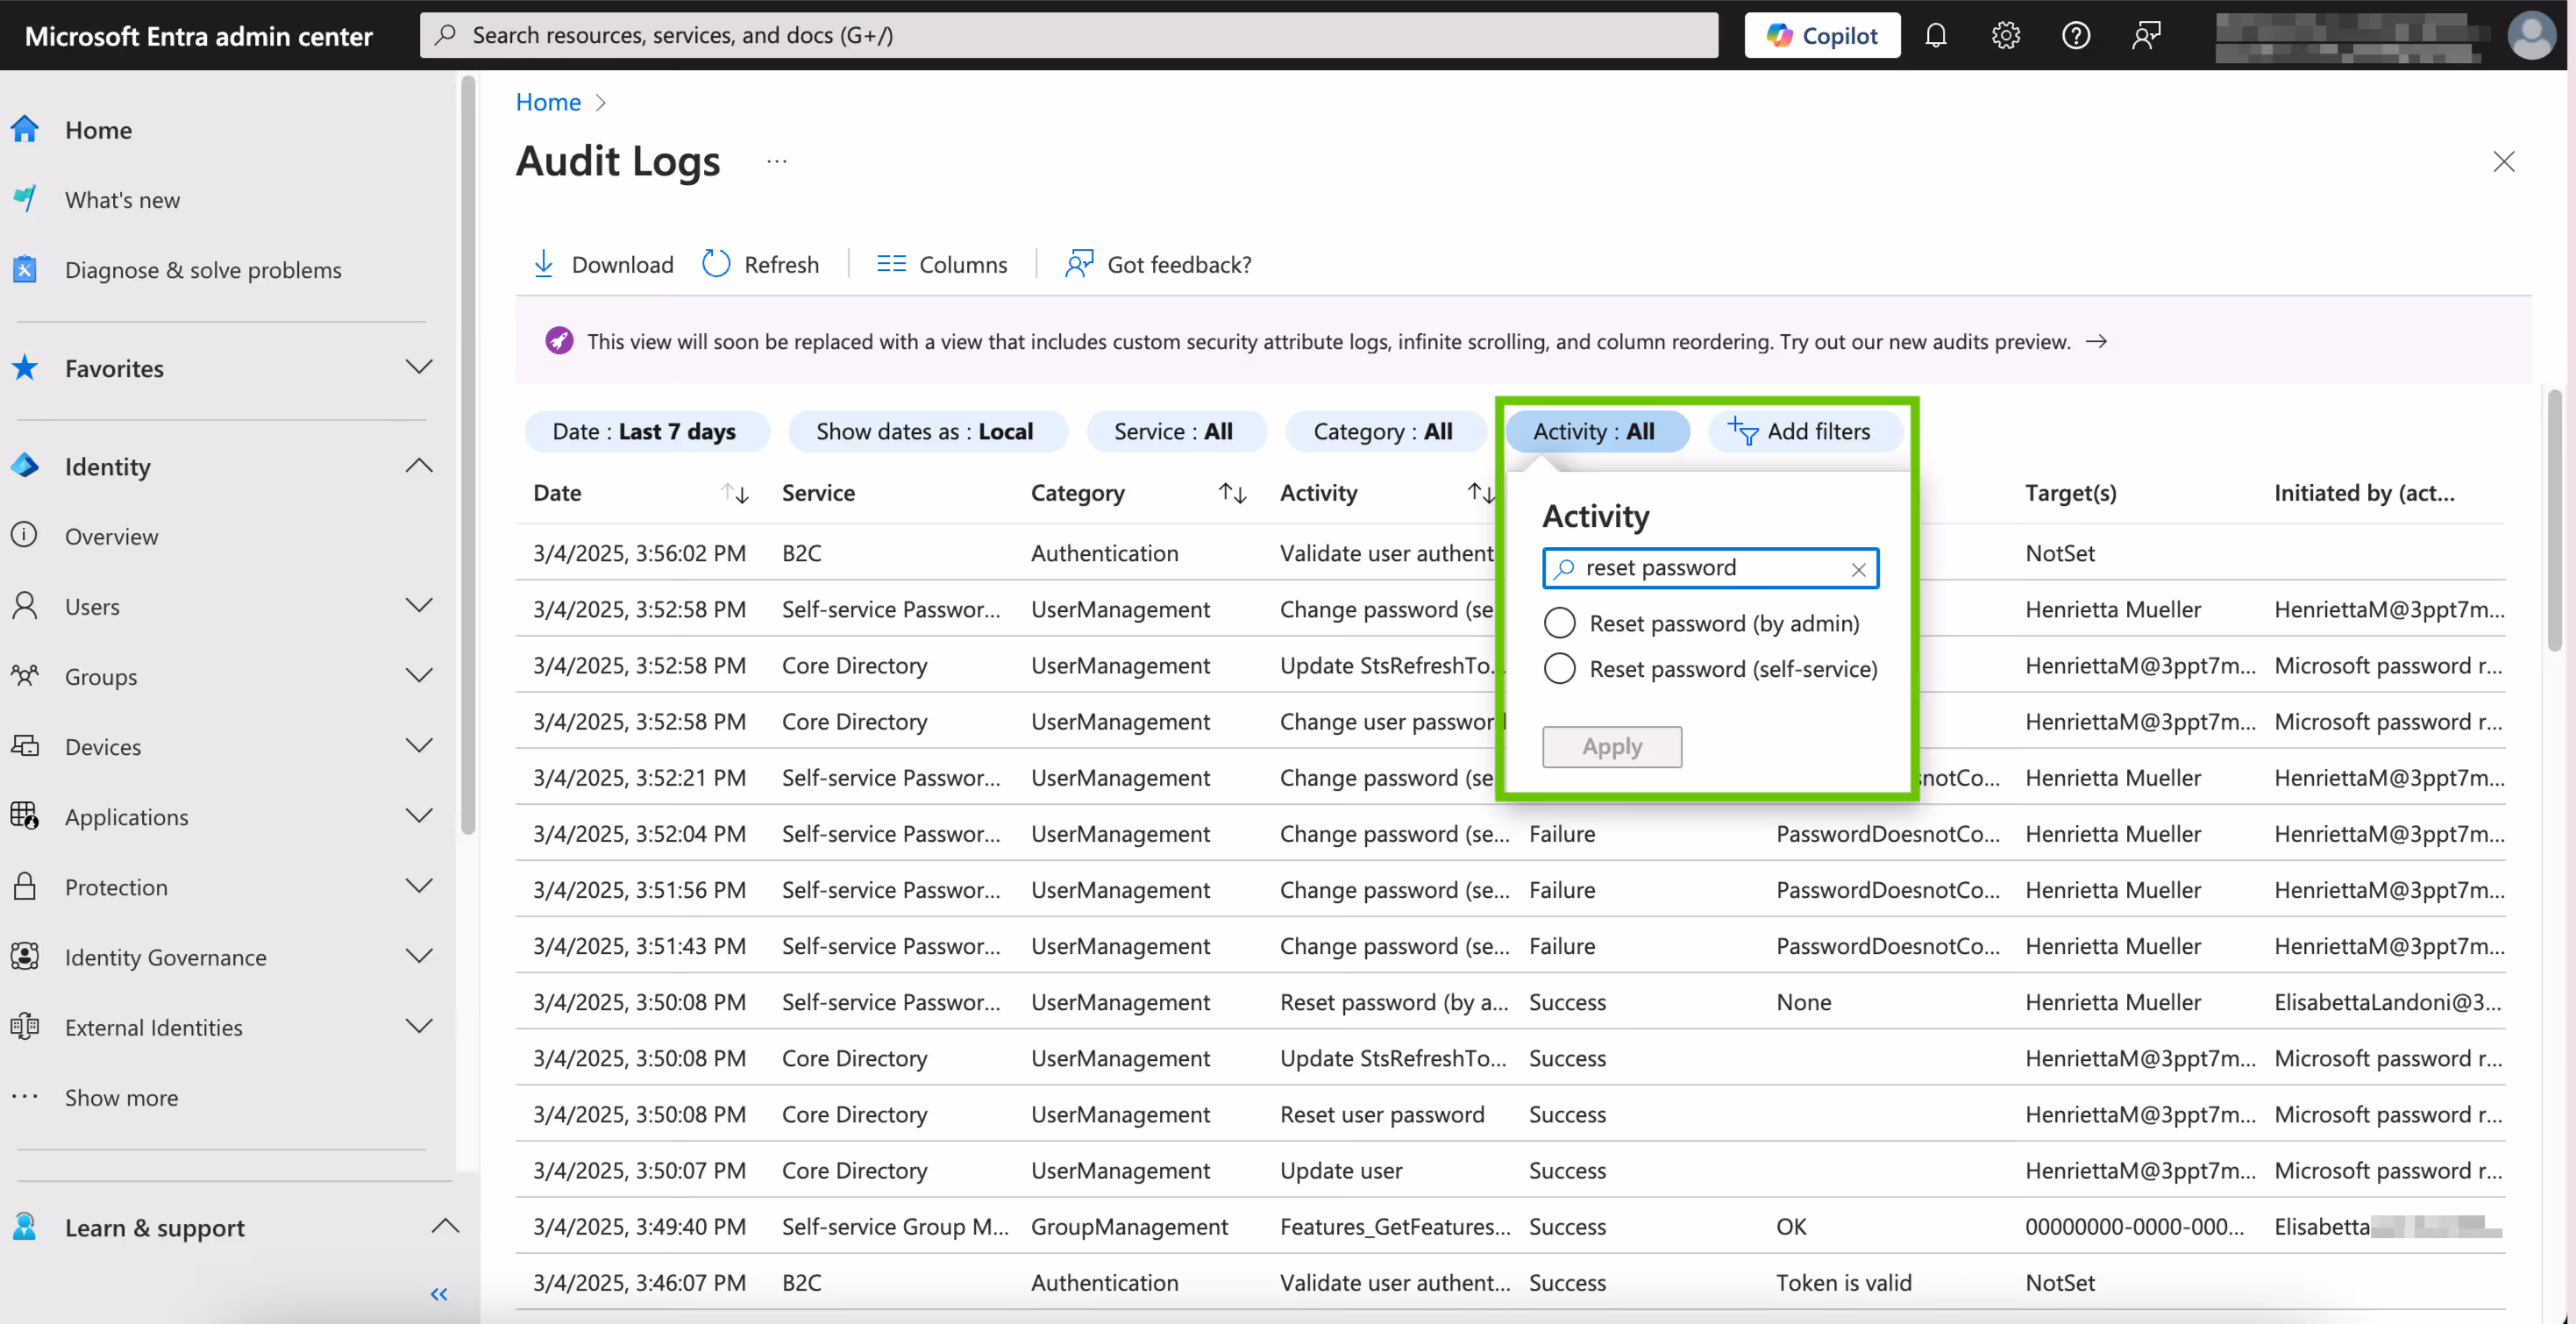
Task: Open the notifications bell
Action: pos(1937,34)
